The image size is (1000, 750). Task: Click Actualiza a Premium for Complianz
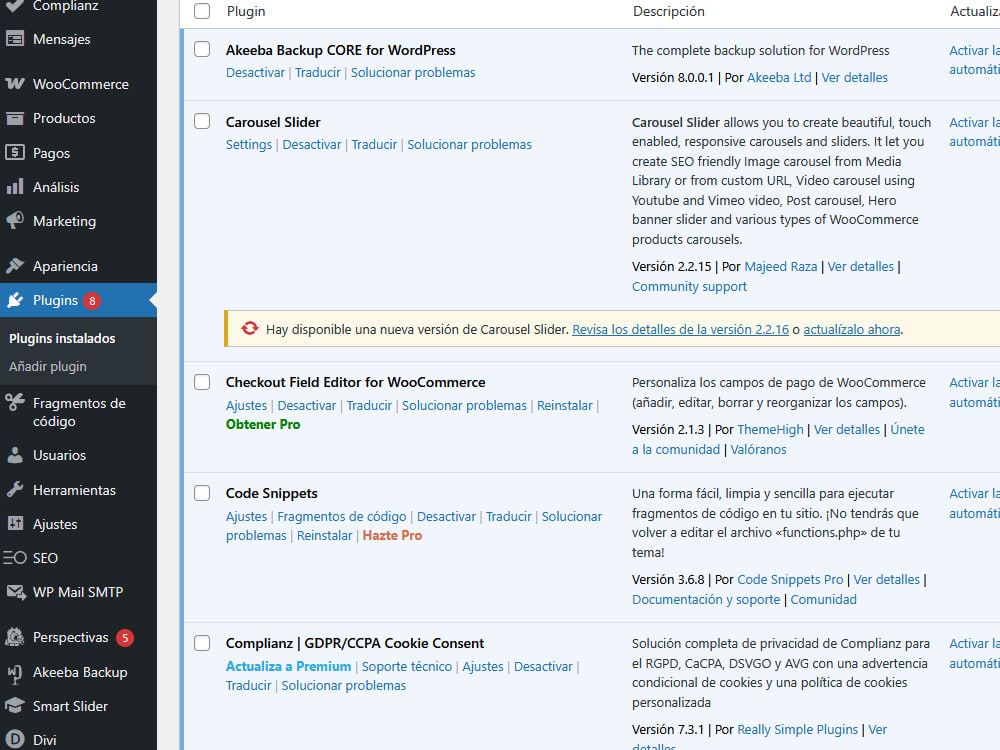pos(288,666)
